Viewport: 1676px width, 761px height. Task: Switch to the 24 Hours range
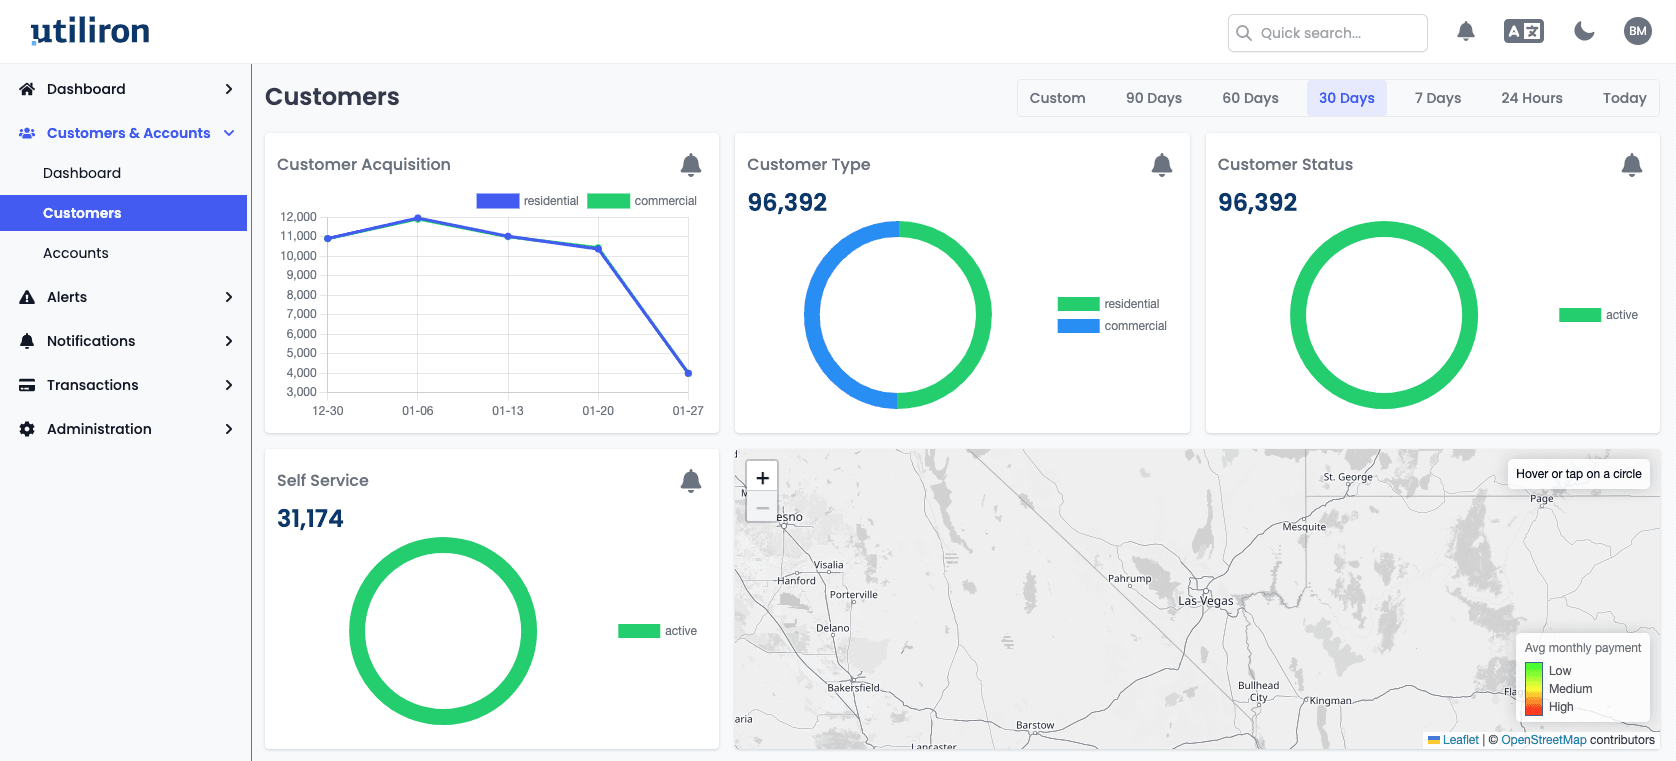[x=1532, y=98]
